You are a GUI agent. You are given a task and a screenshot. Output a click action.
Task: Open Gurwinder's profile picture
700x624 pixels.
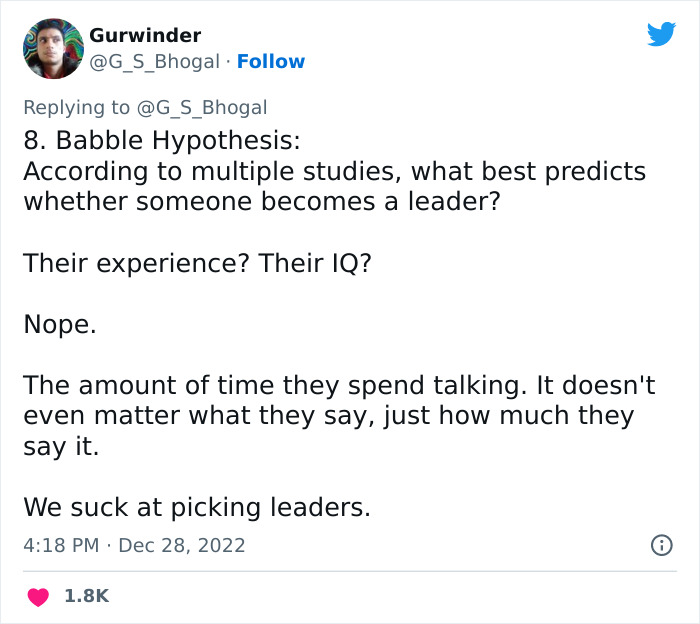click(52, 48)
